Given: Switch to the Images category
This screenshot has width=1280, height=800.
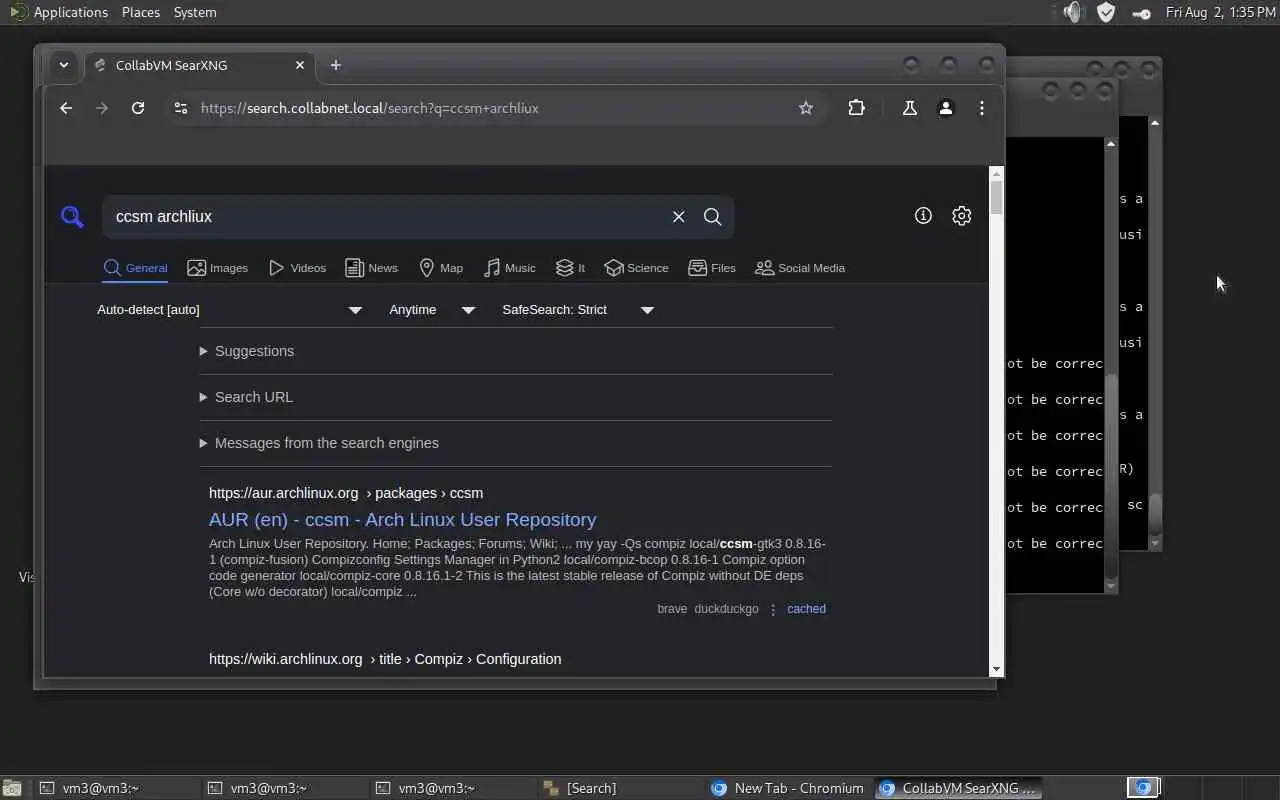Looking at the screenshot, I should point(218,268).
